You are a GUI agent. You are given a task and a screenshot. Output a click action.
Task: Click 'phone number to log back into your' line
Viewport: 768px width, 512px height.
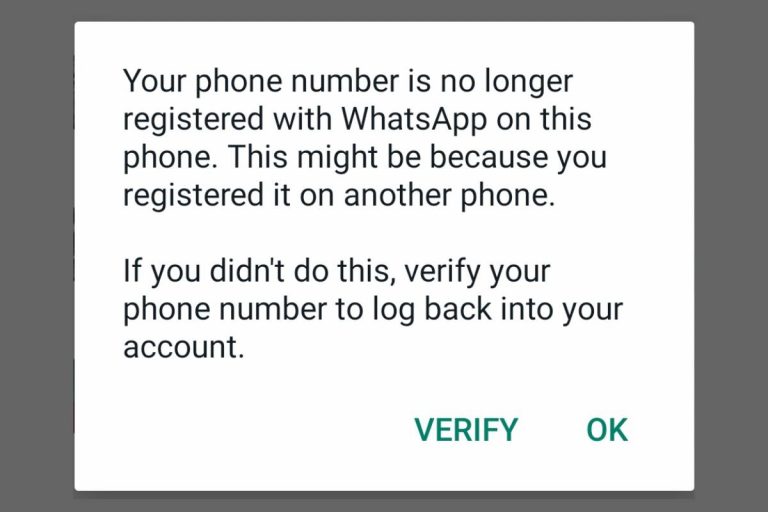pyautogui.click(x=373, y=310)
